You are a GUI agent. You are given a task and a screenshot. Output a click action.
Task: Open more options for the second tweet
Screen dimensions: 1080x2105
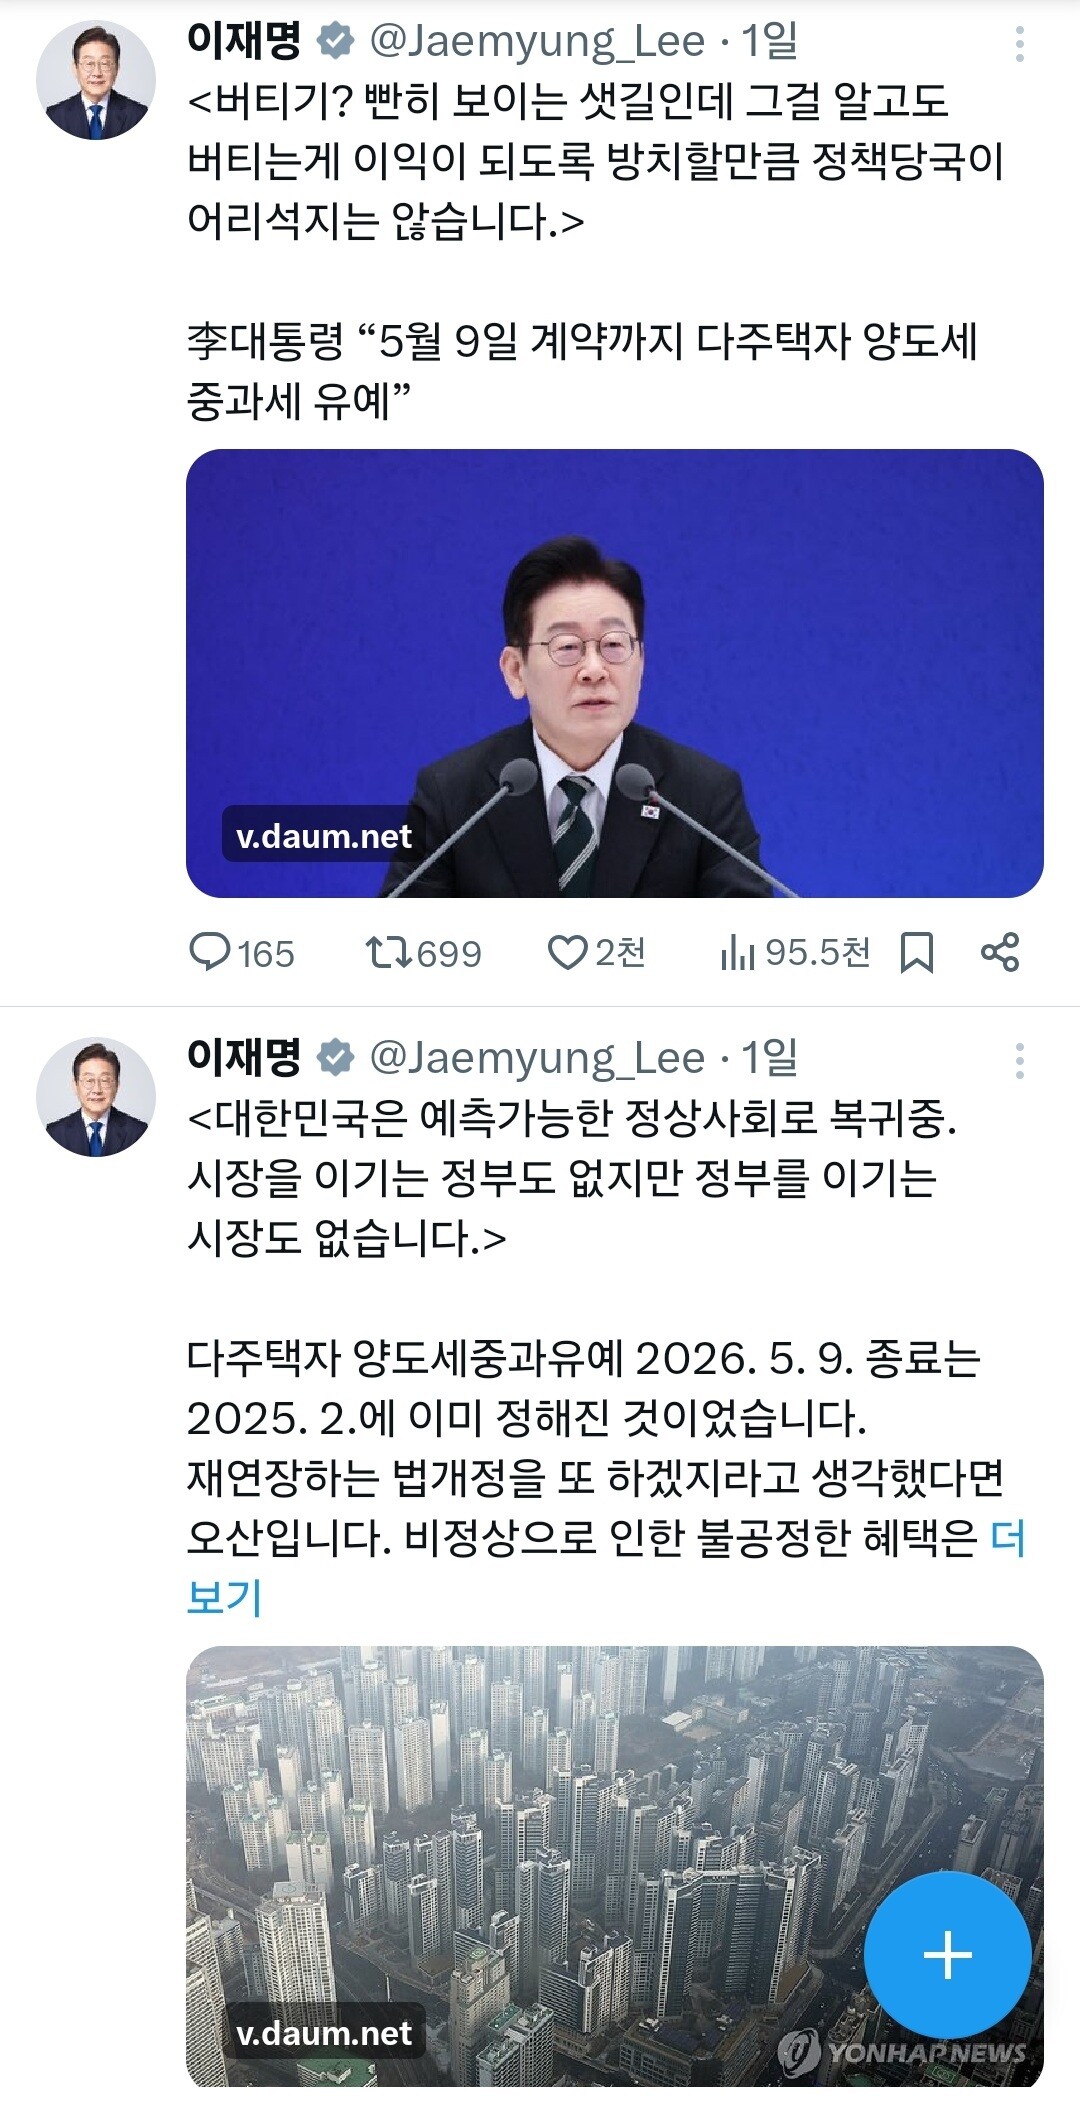(1019, 1061)
